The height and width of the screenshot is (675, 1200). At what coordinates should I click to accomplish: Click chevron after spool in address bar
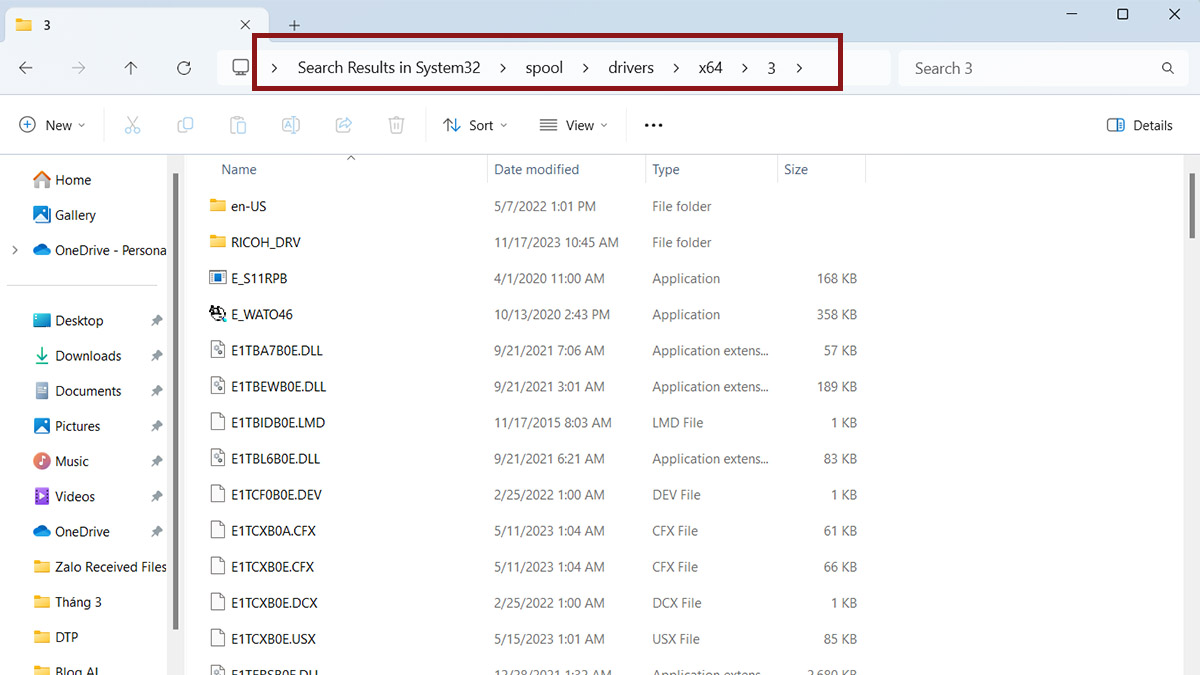point(586,68)
